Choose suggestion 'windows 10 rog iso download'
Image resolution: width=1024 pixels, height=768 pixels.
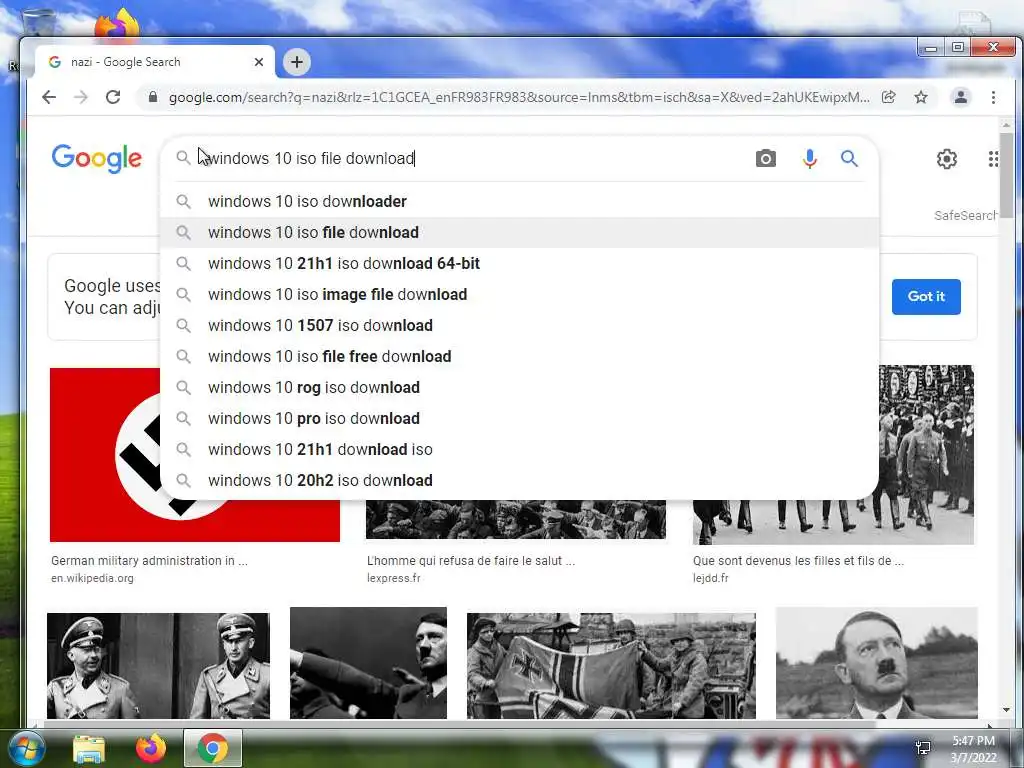pos(519,387)
